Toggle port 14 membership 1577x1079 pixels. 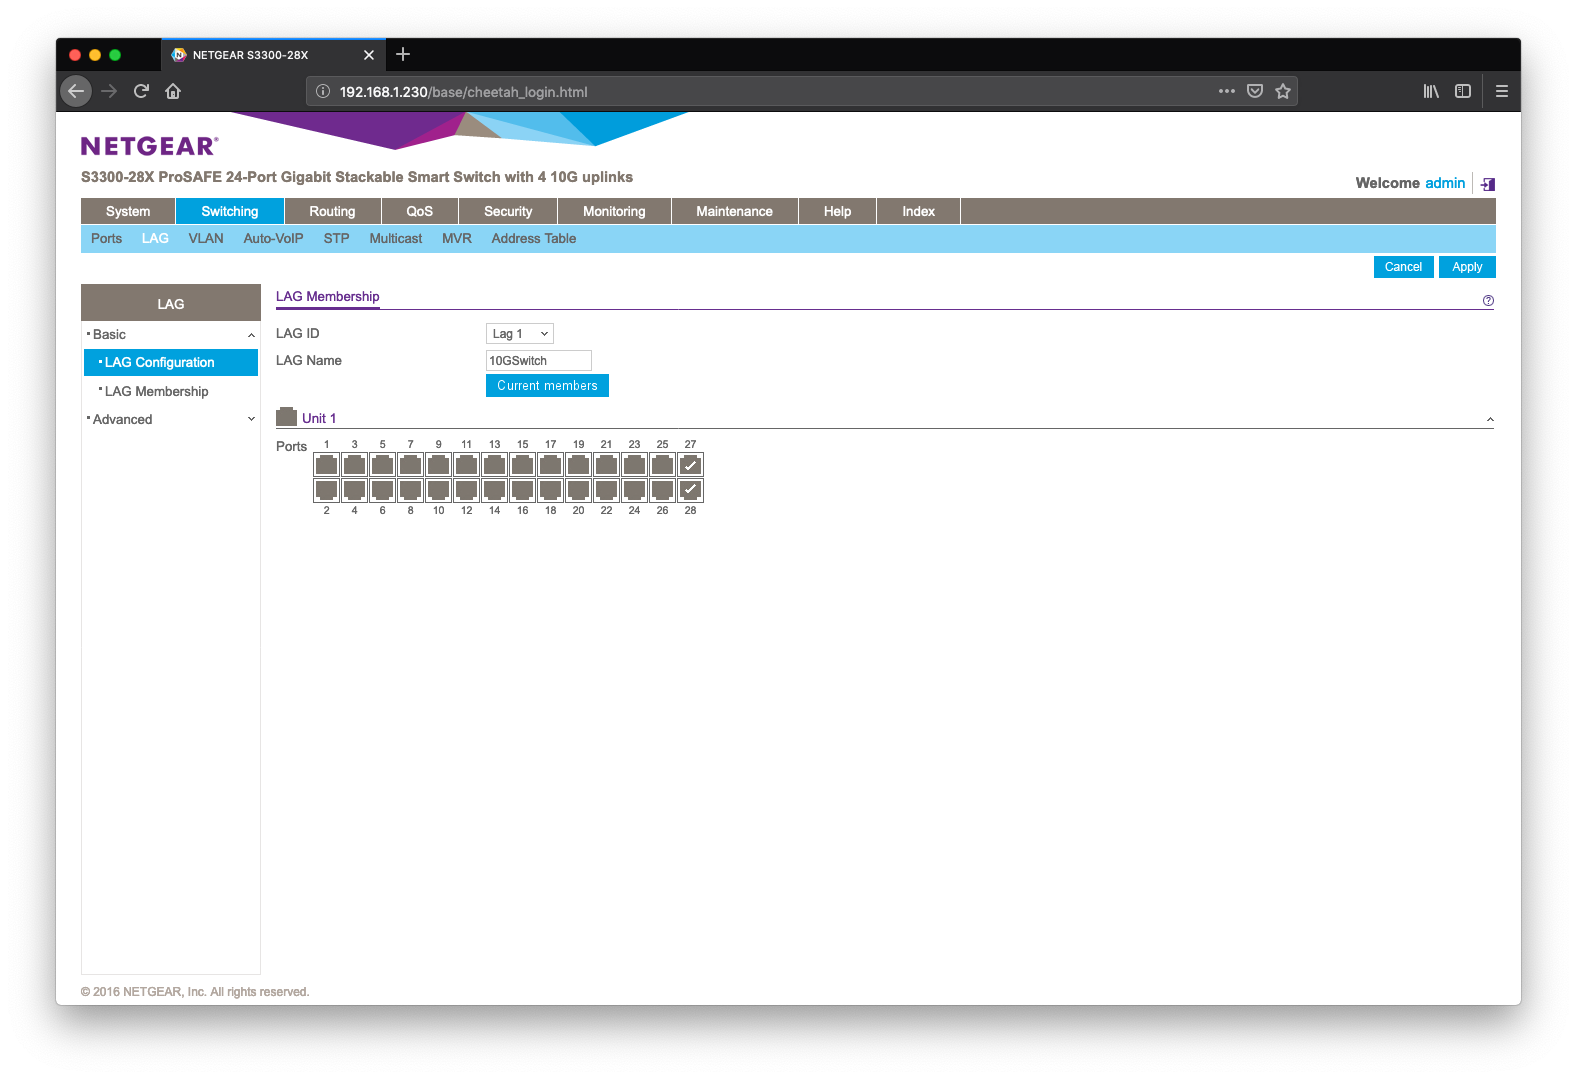click(494, 490)
